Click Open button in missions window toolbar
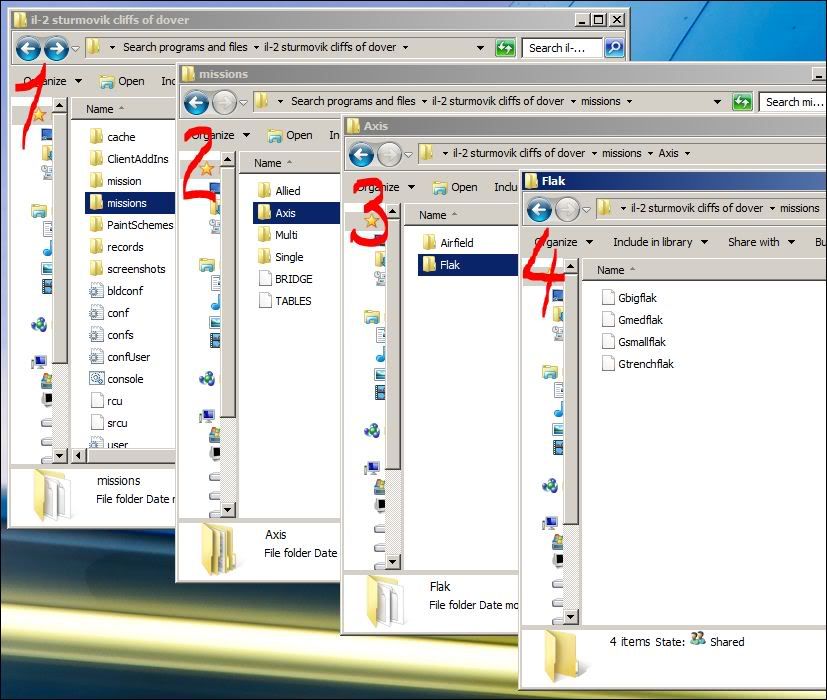The image size is (827, 700). tap(290, 136)
